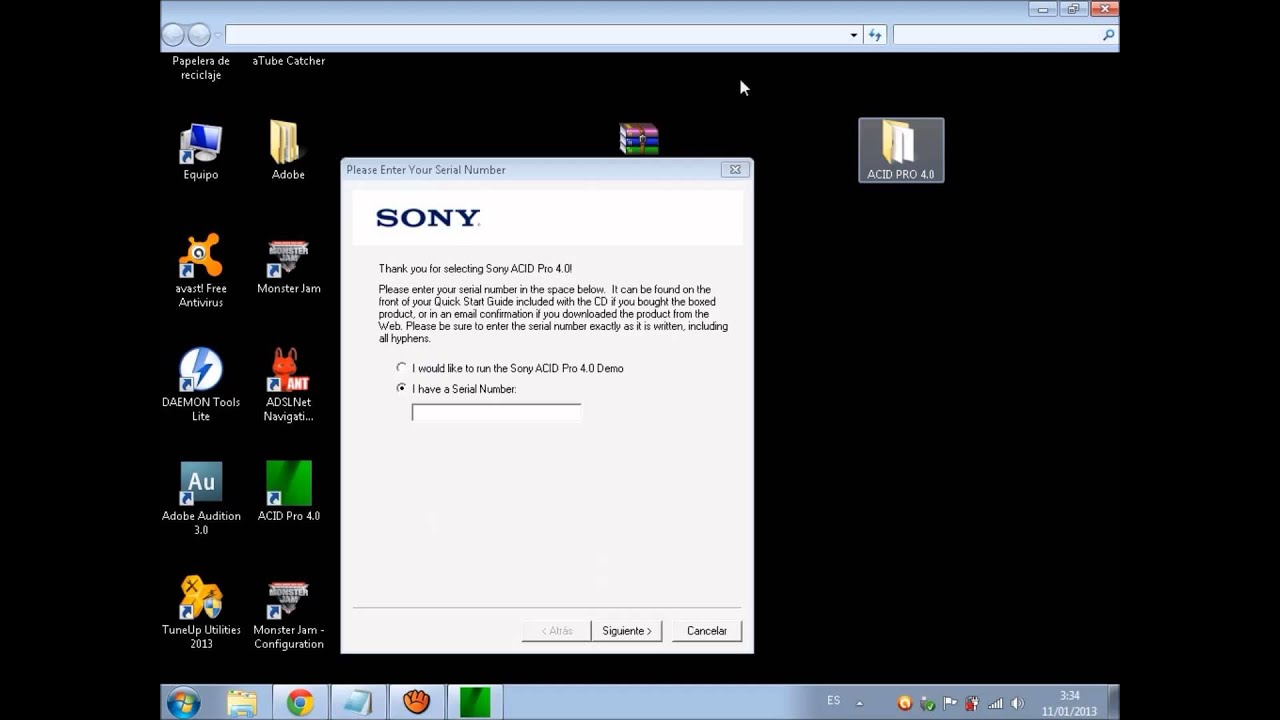Select the ACID PRO 4.0 folder icon
This screenshot has width=1280, height=720.
pos(900,150)
